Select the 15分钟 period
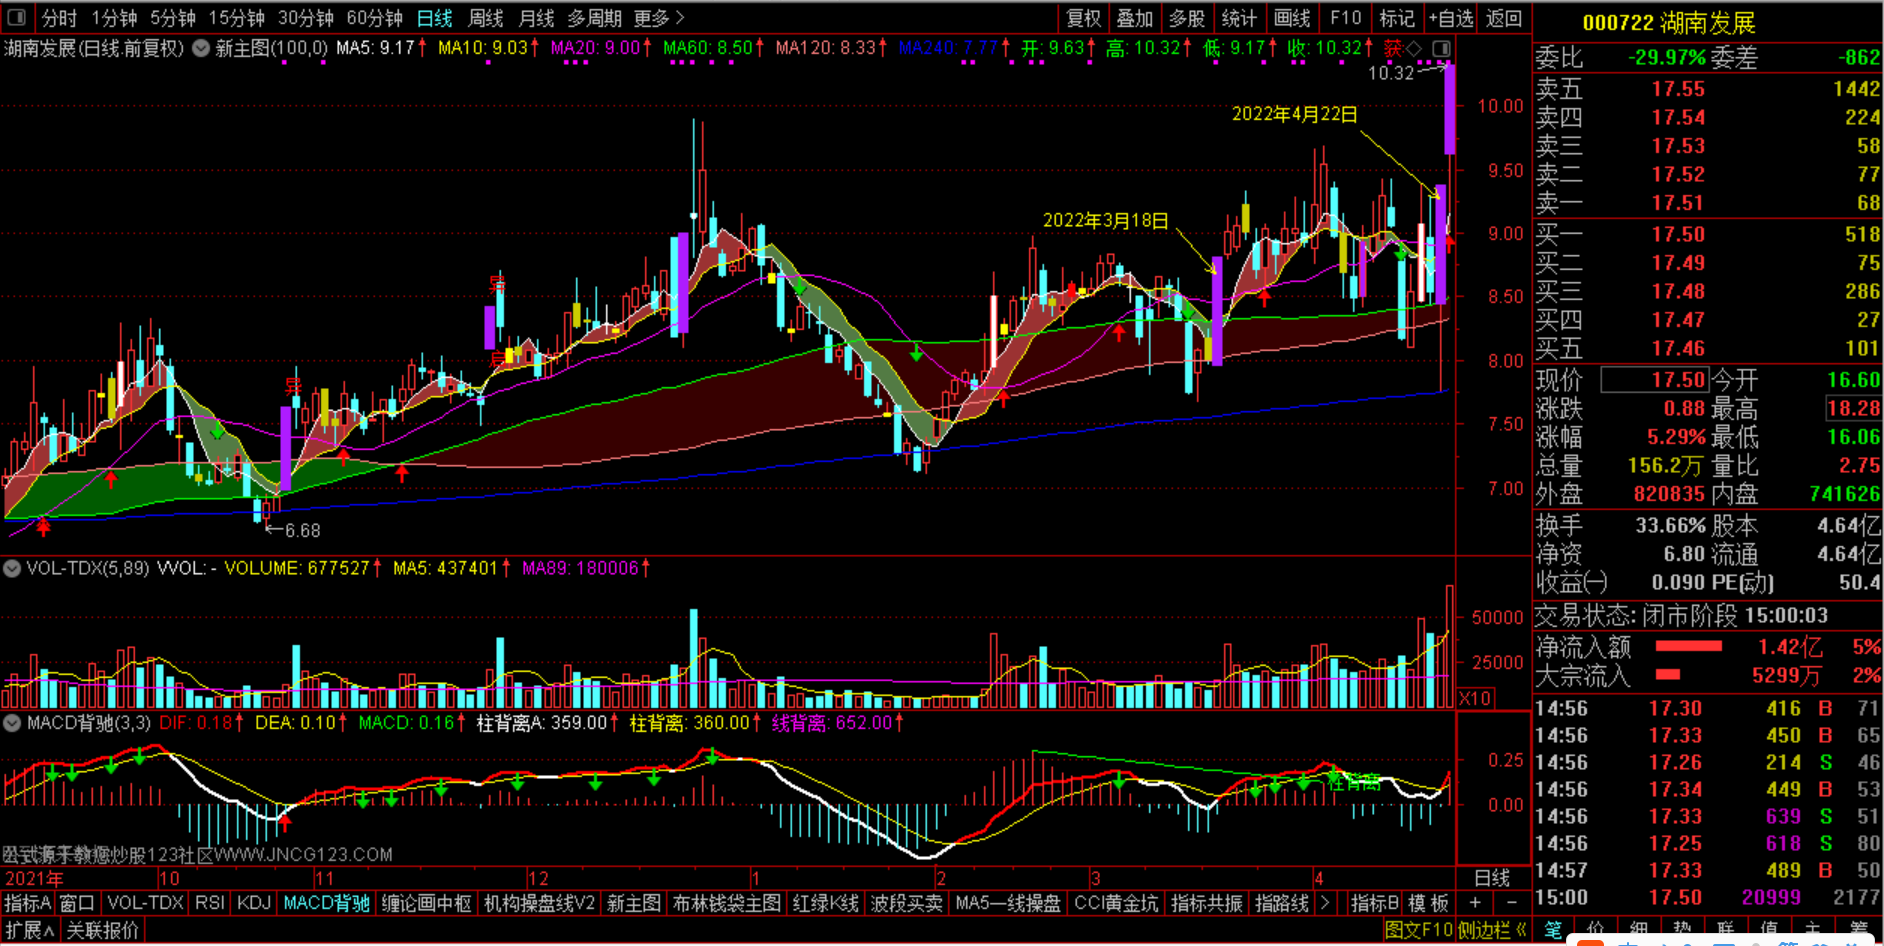 (236, 18)
